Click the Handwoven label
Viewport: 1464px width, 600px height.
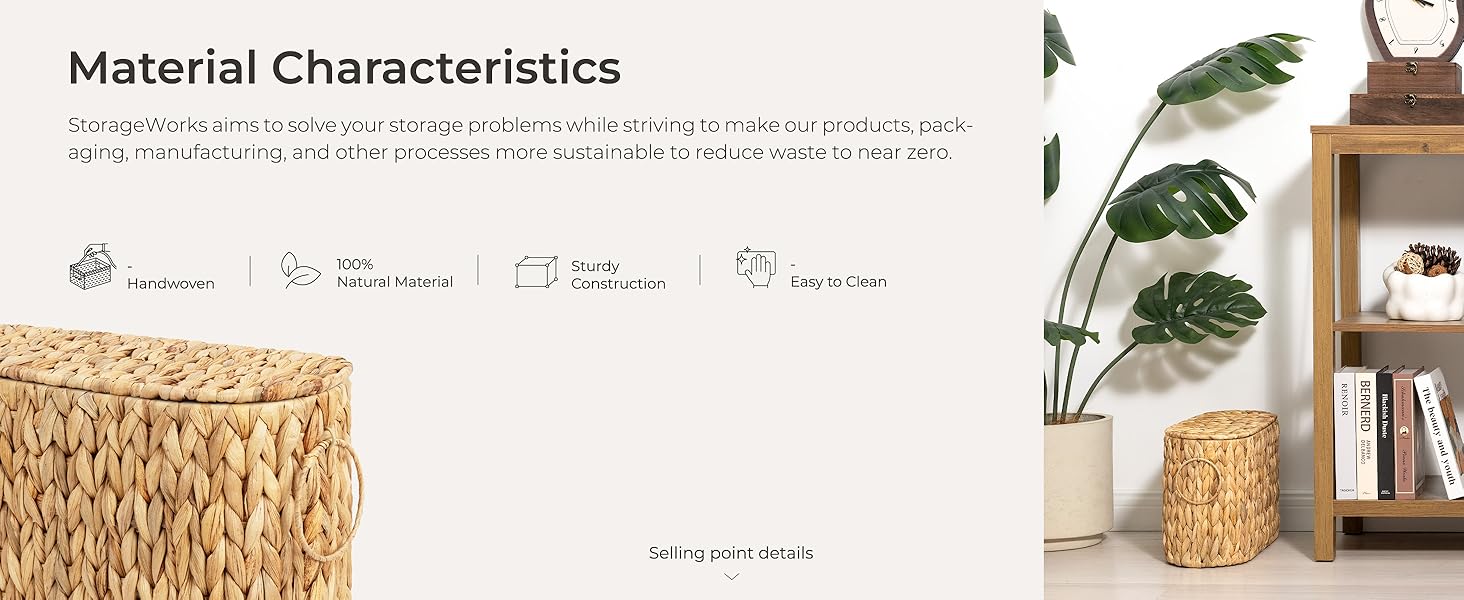pyautogui.click(x=171, y=283)
